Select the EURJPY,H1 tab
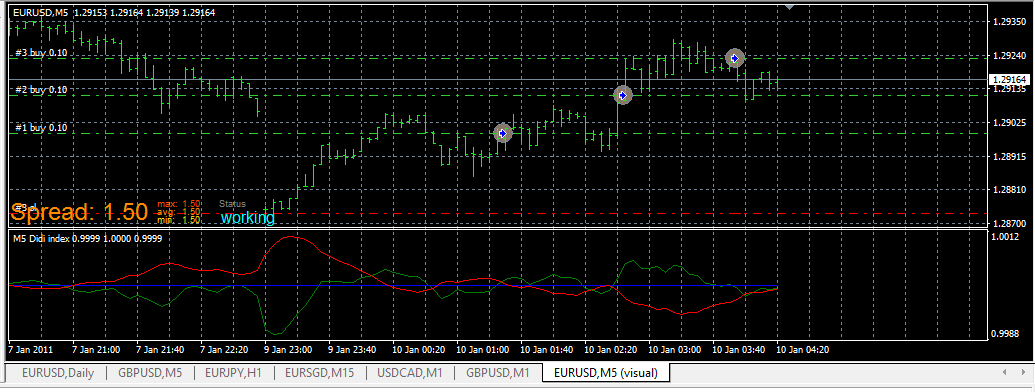This screenshot has height=392, width=1035. tap(233, 373)
